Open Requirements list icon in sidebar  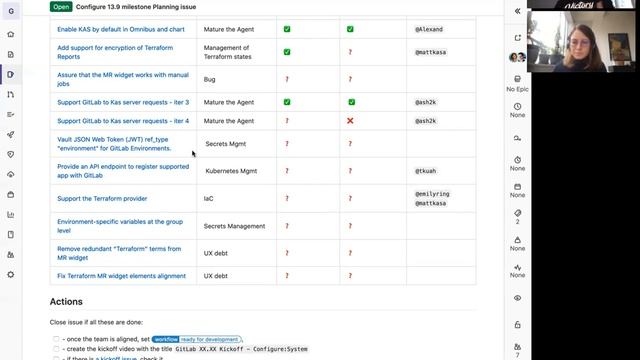pos(11,114)
